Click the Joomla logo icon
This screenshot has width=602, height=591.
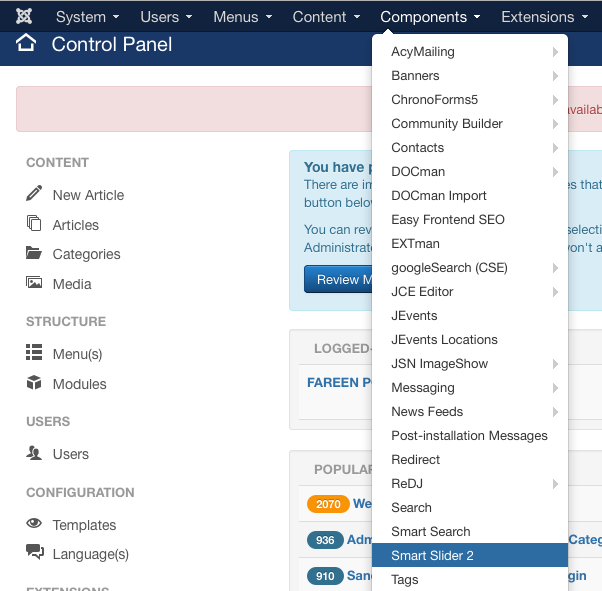coord(24,16)
